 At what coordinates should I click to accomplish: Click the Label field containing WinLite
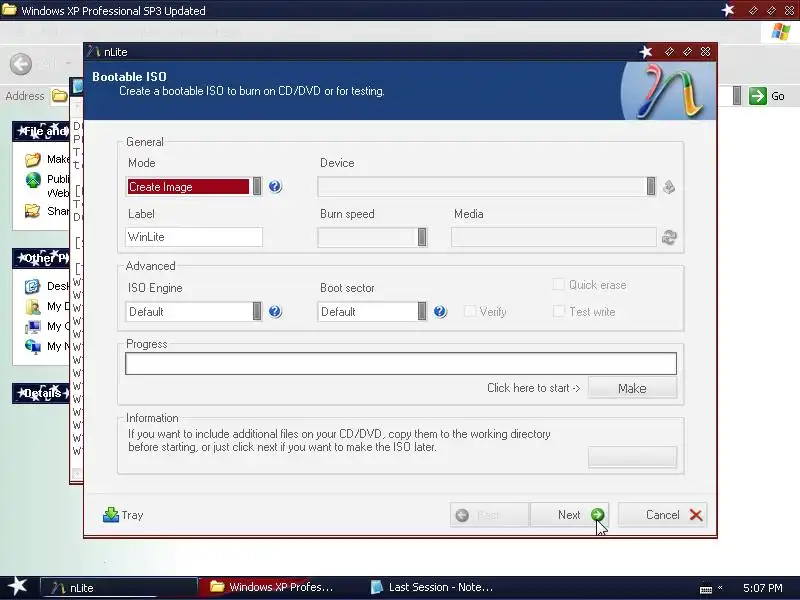[x=194, y=237]
